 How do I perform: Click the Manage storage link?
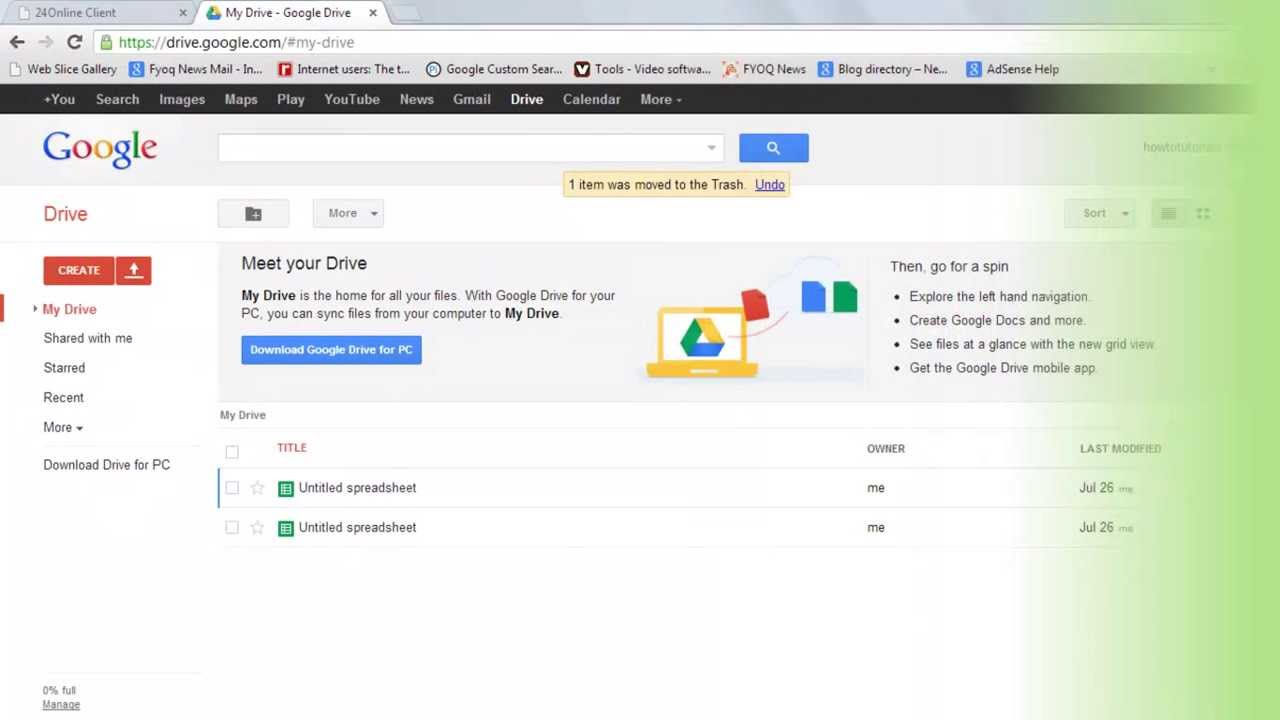pyautogui.click(x=61, y=704)
